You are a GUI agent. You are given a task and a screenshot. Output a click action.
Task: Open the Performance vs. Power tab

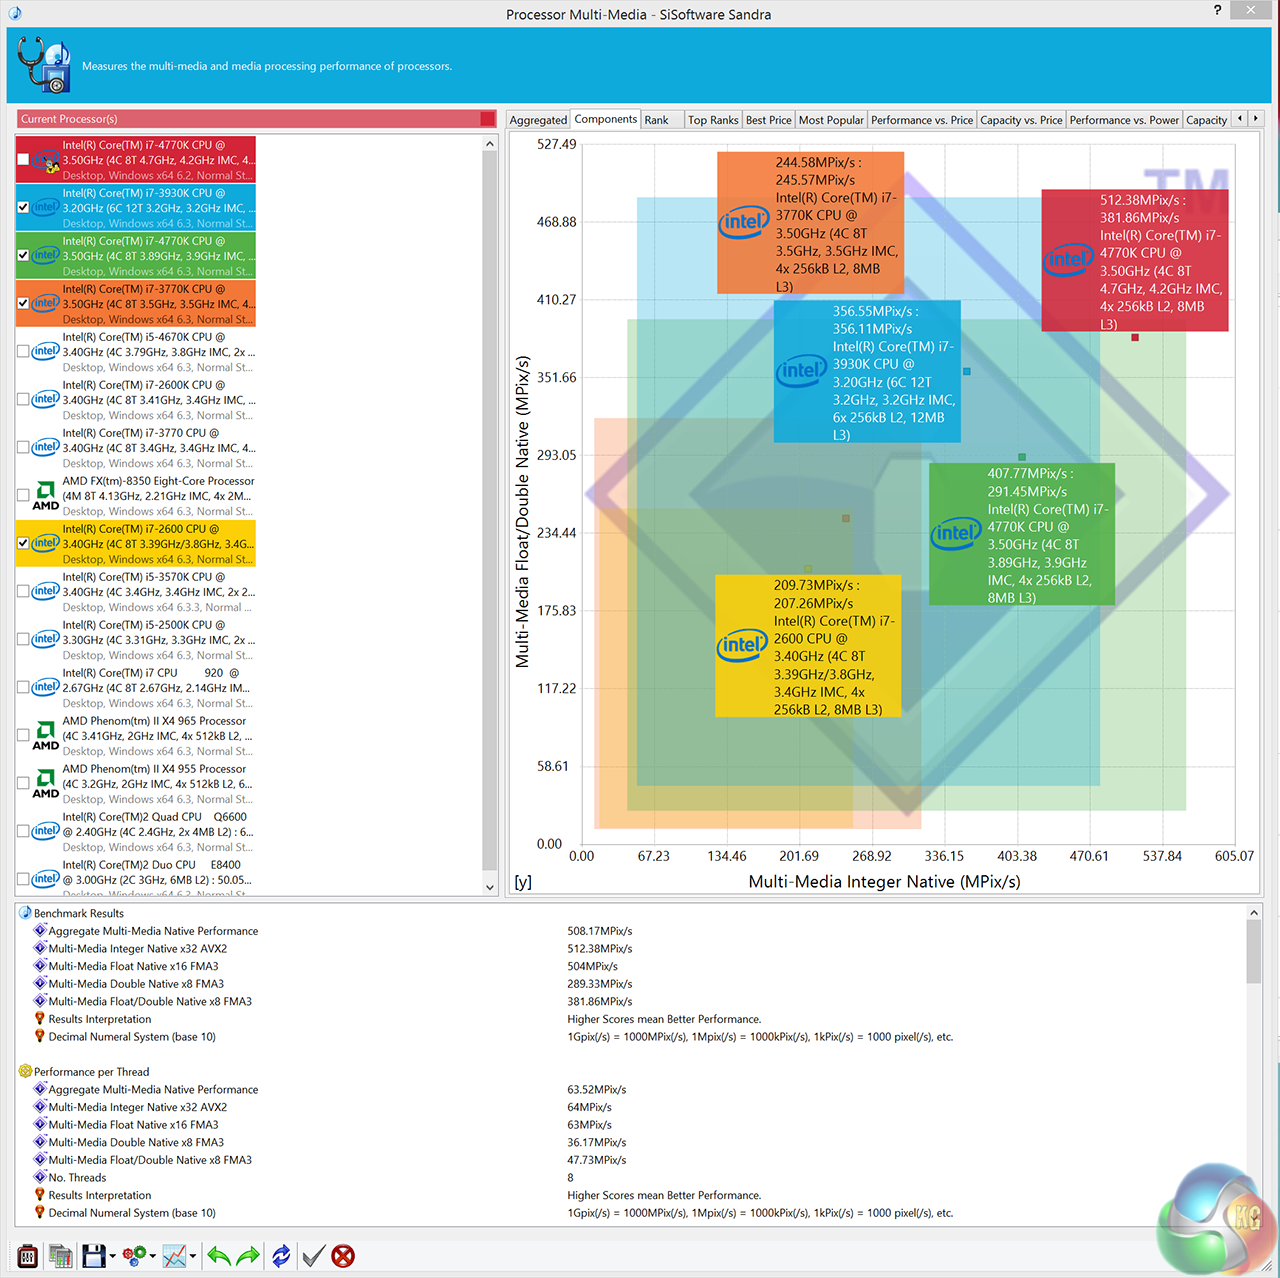coord(1124,120)
